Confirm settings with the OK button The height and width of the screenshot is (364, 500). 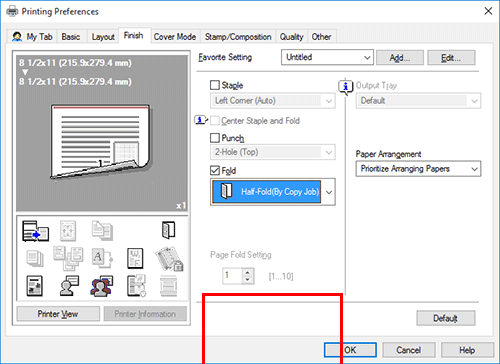click(x=350, y=350)
